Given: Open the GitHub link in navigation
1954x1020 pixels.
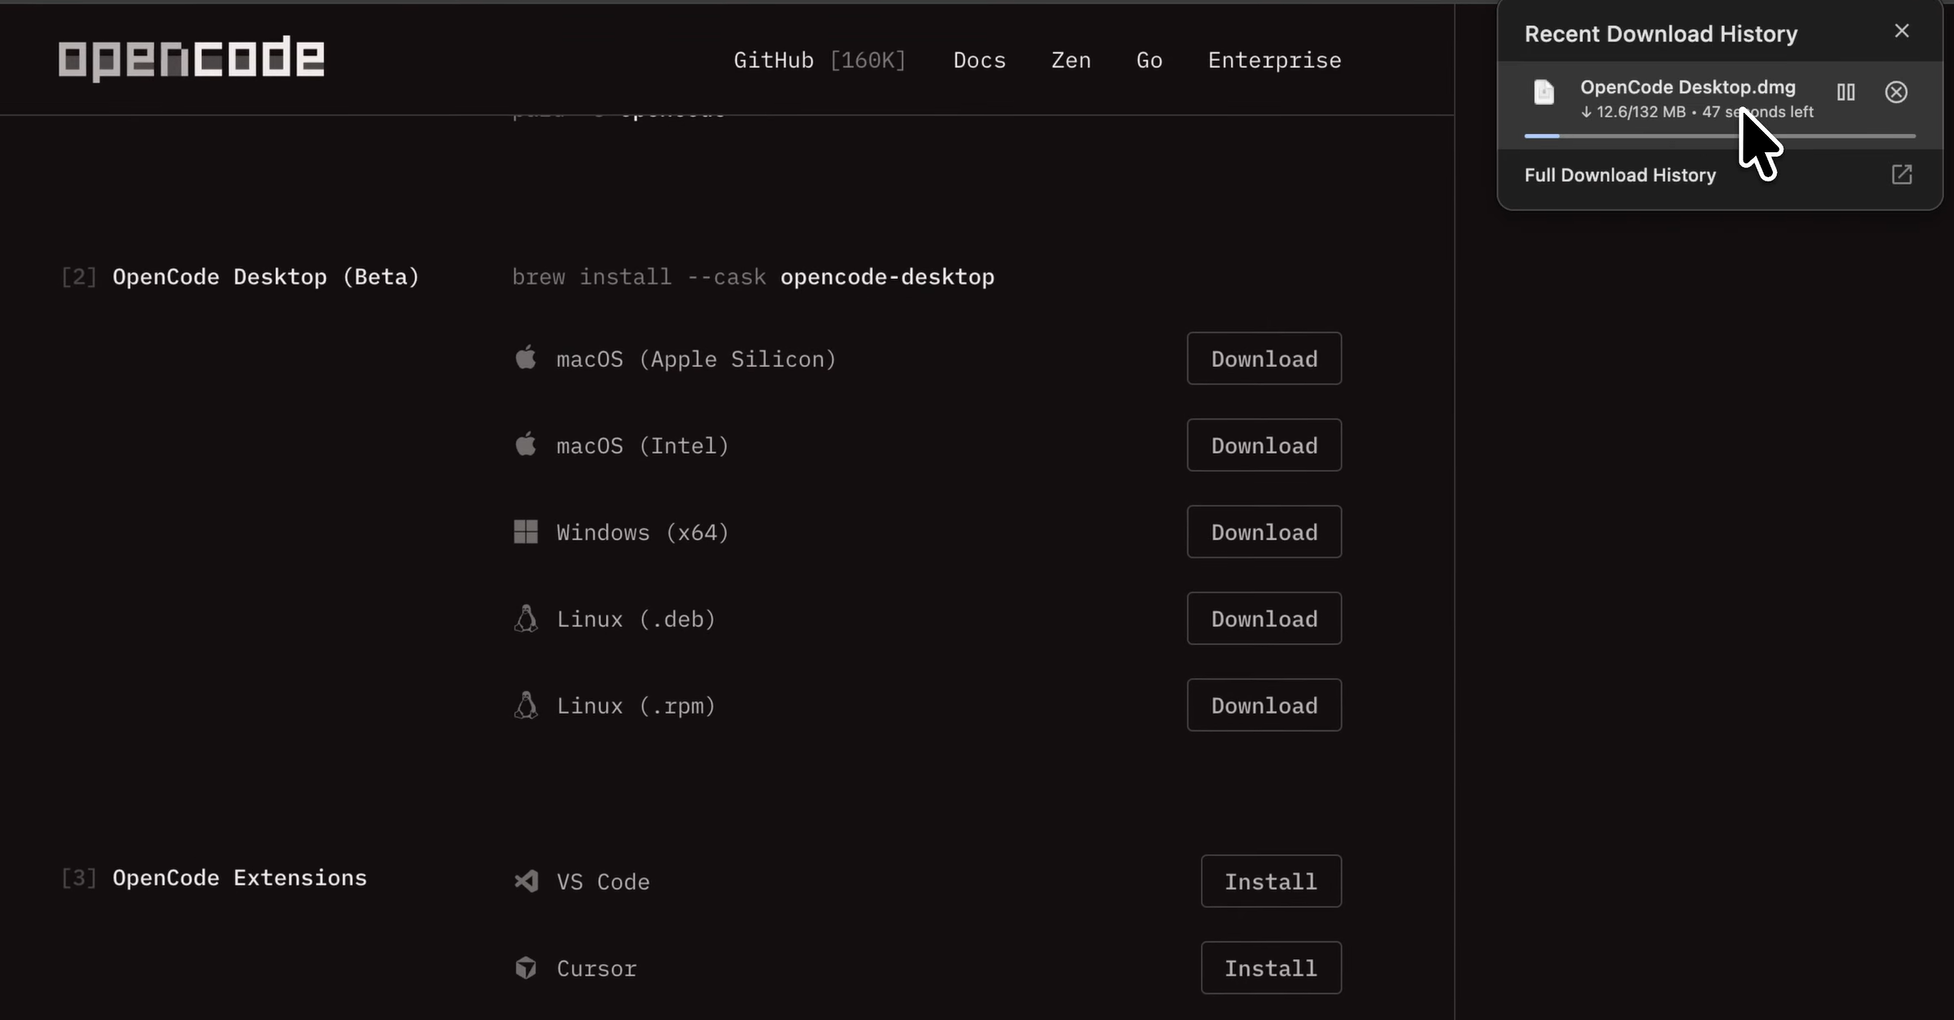Looking at the screenshot, I should tap(819, 60).
